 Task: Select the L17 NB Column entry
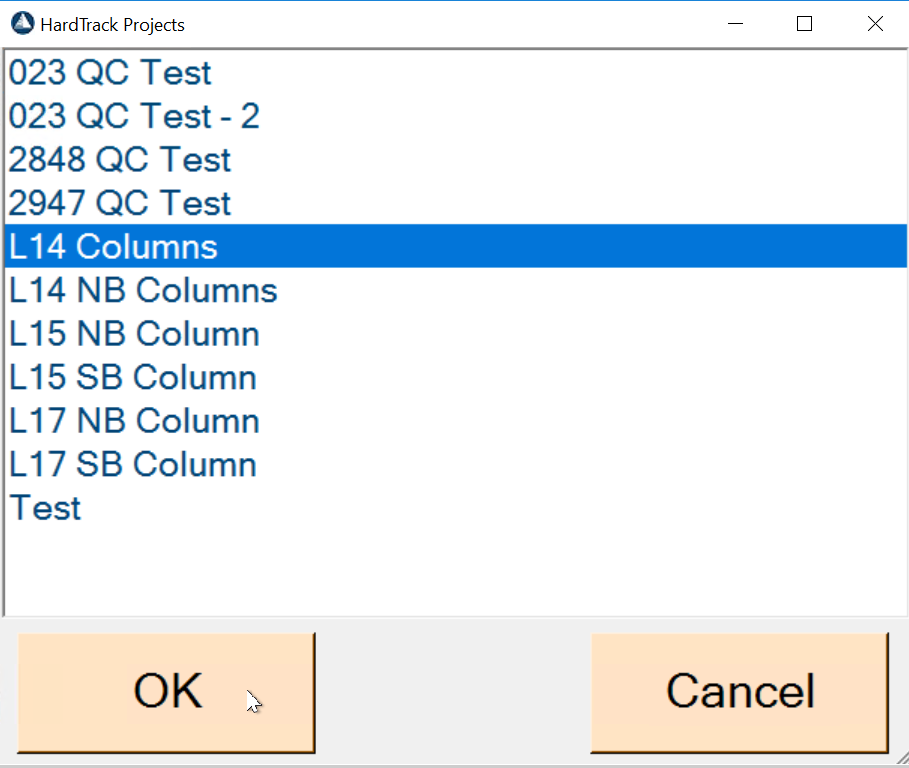pos(134,421)
